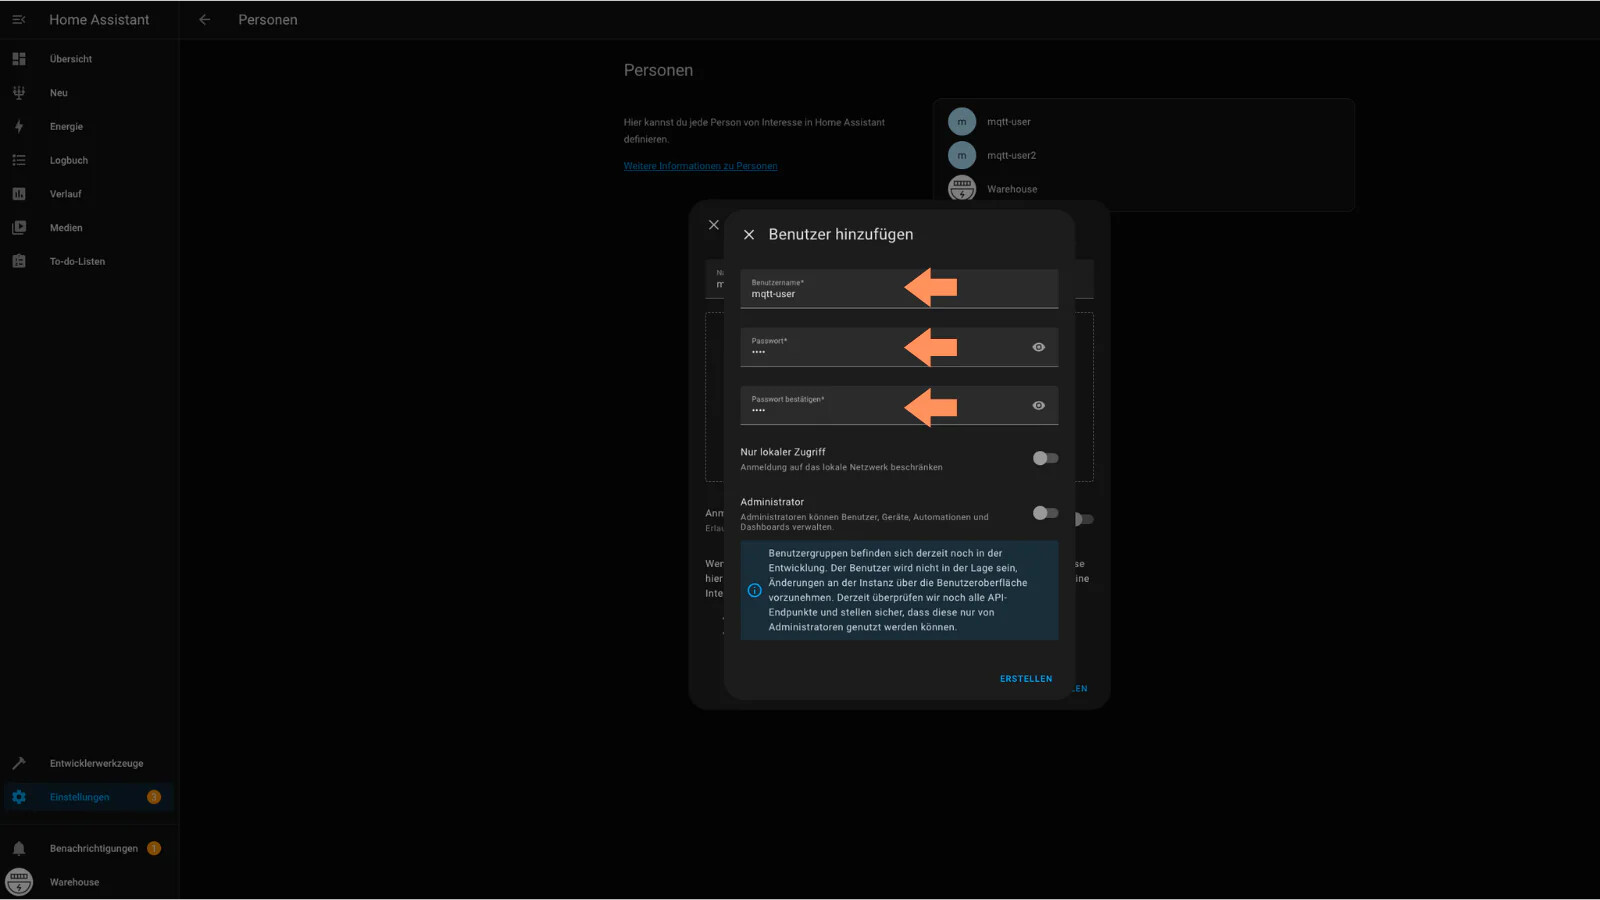Close the Benutzer hinzufügen dialog
The image size is (1600, 900).
tap(749, 235)
